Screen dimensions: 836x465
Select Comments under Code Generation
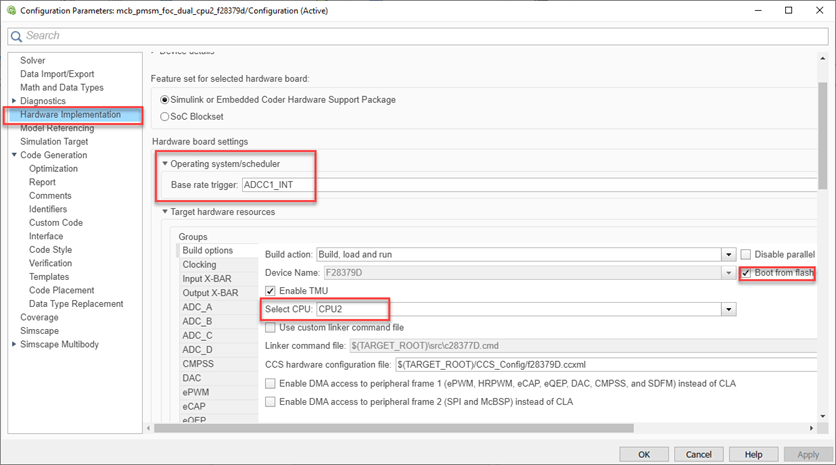click(x=50, y=196)
